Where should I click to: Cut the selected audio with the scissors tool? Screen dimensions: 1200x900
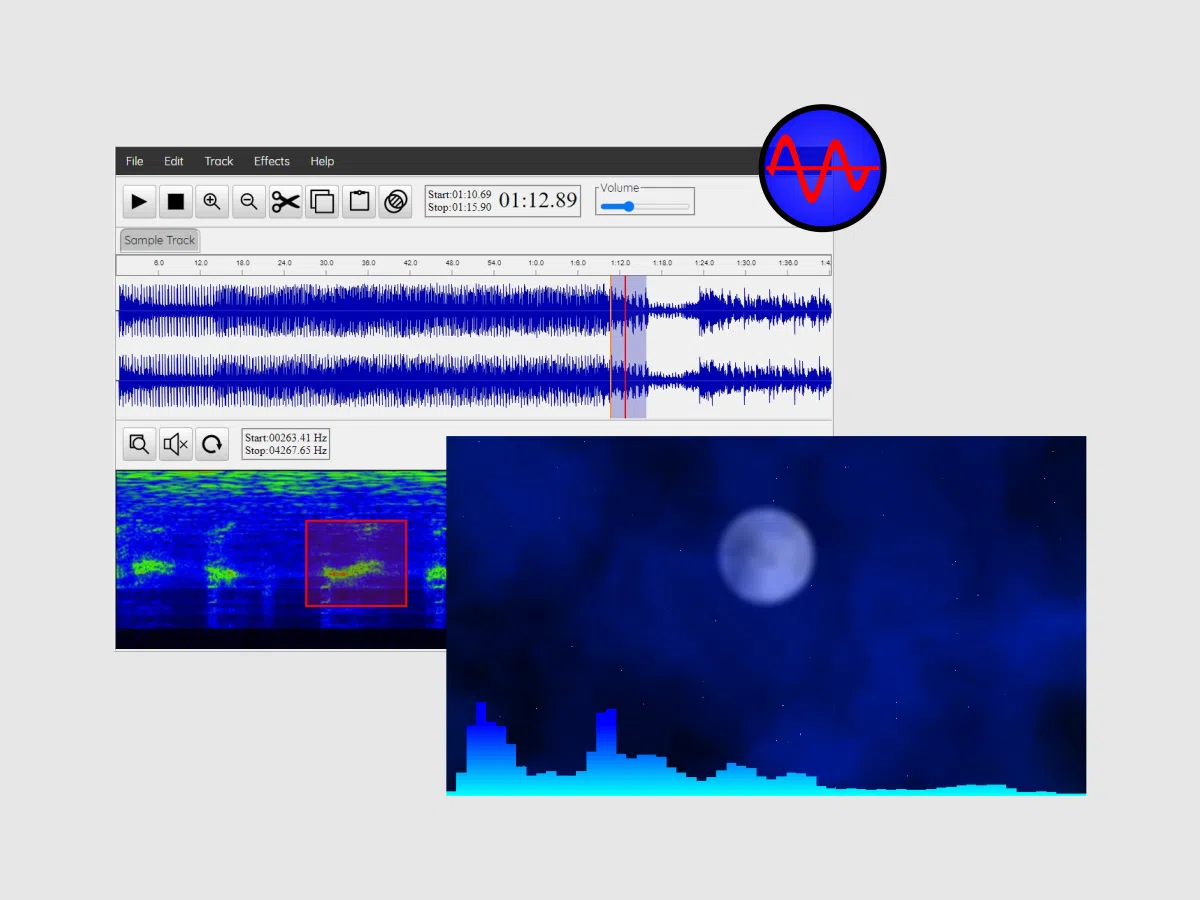[285, 201]
